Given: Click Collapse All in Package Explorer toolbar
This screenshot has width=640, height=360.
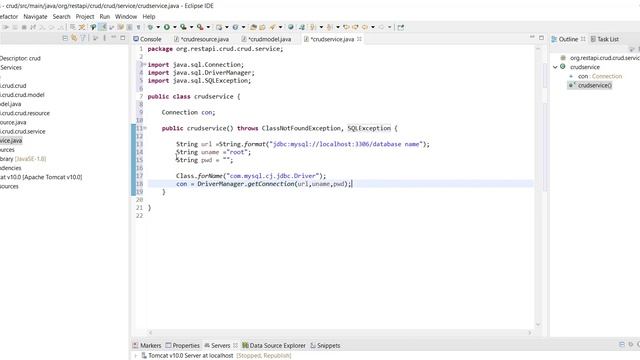Looking at the screenshot, I should [65, 38].
